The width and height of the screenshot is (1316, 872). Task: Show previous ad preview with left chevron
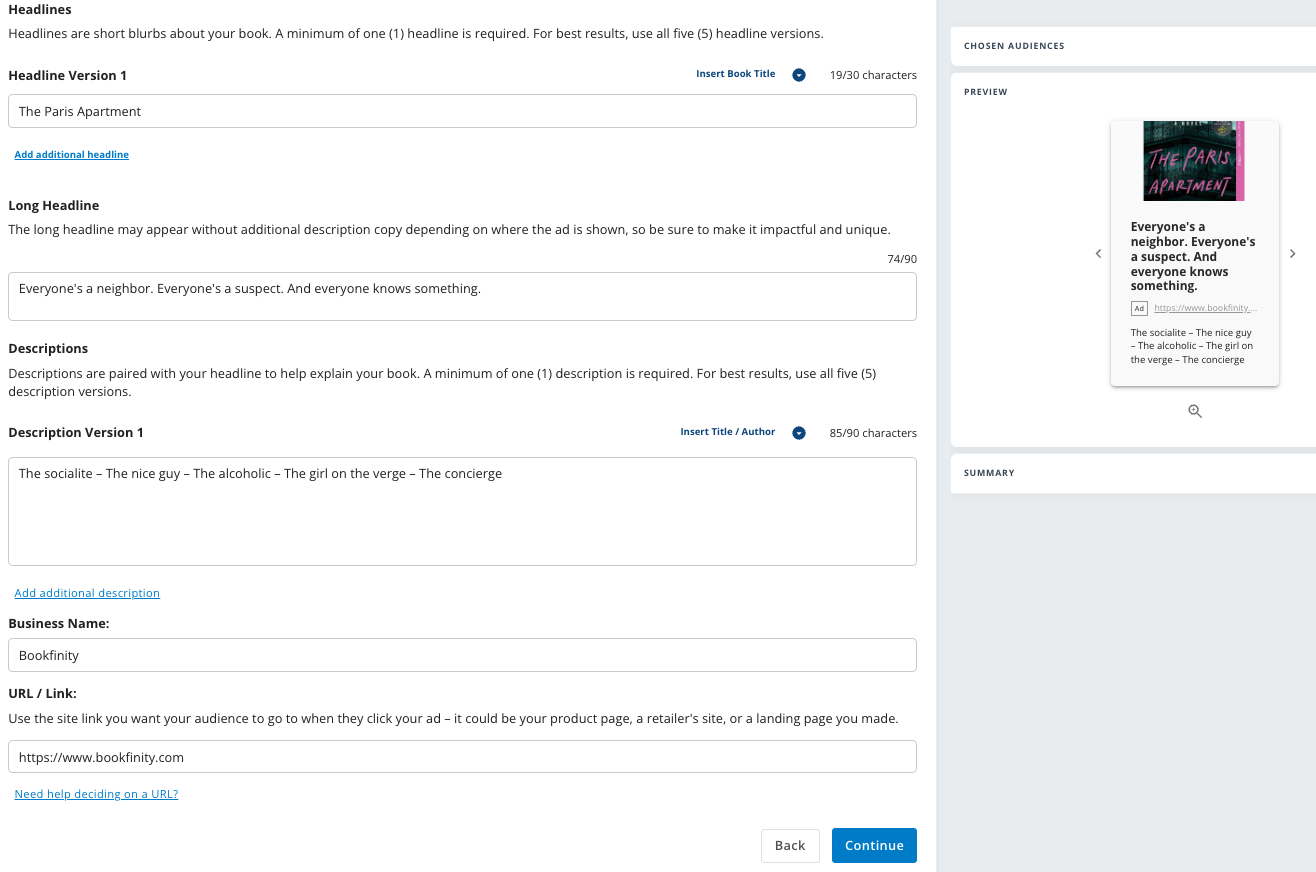point(1098,254)
